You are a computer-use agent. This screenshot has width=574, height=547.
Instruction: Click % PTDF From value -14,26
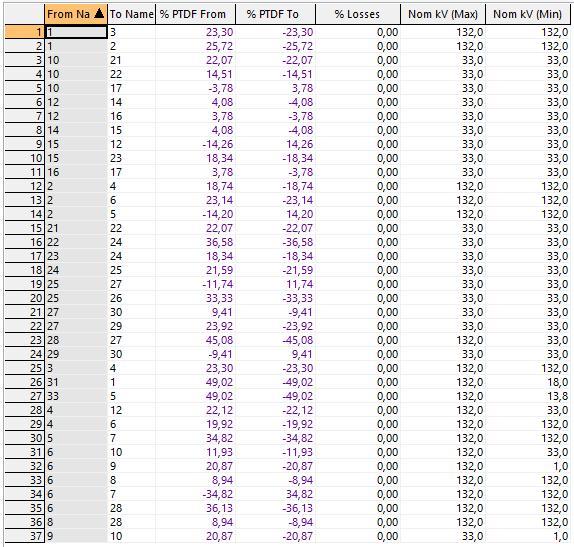(x=218, y=144)
